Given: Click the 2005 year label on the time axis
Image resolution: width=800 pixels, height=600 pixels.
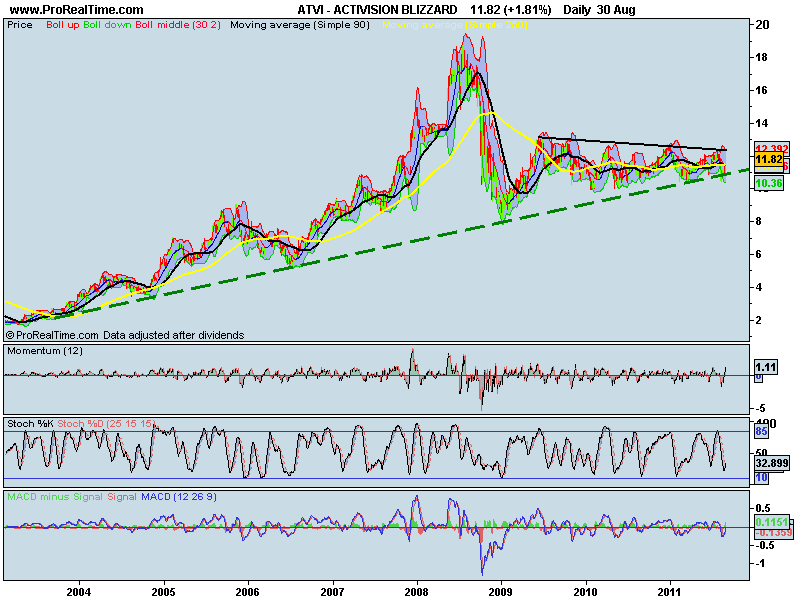Looking at the screenshot, I should [163, 592].
